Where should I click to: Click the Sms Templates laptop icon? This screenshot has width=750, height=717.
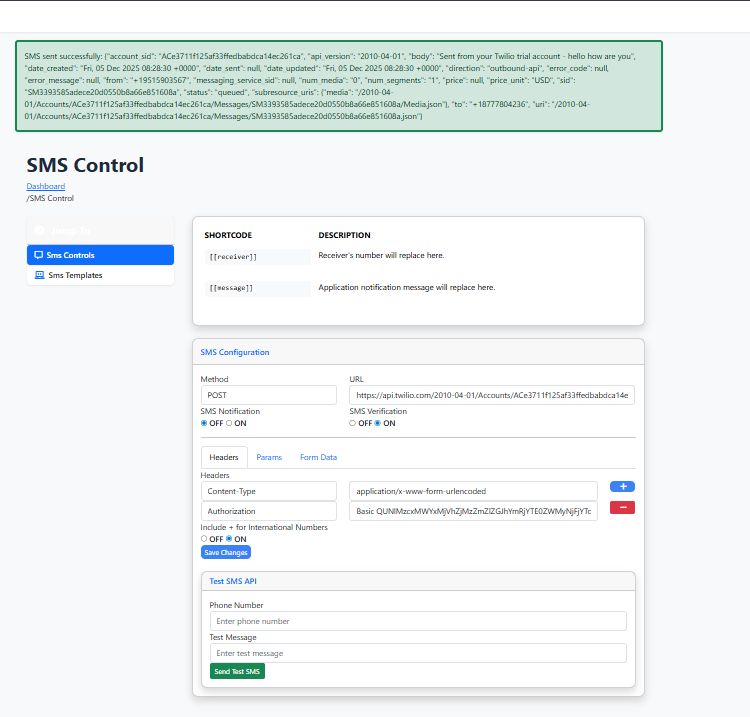point(39,275)
